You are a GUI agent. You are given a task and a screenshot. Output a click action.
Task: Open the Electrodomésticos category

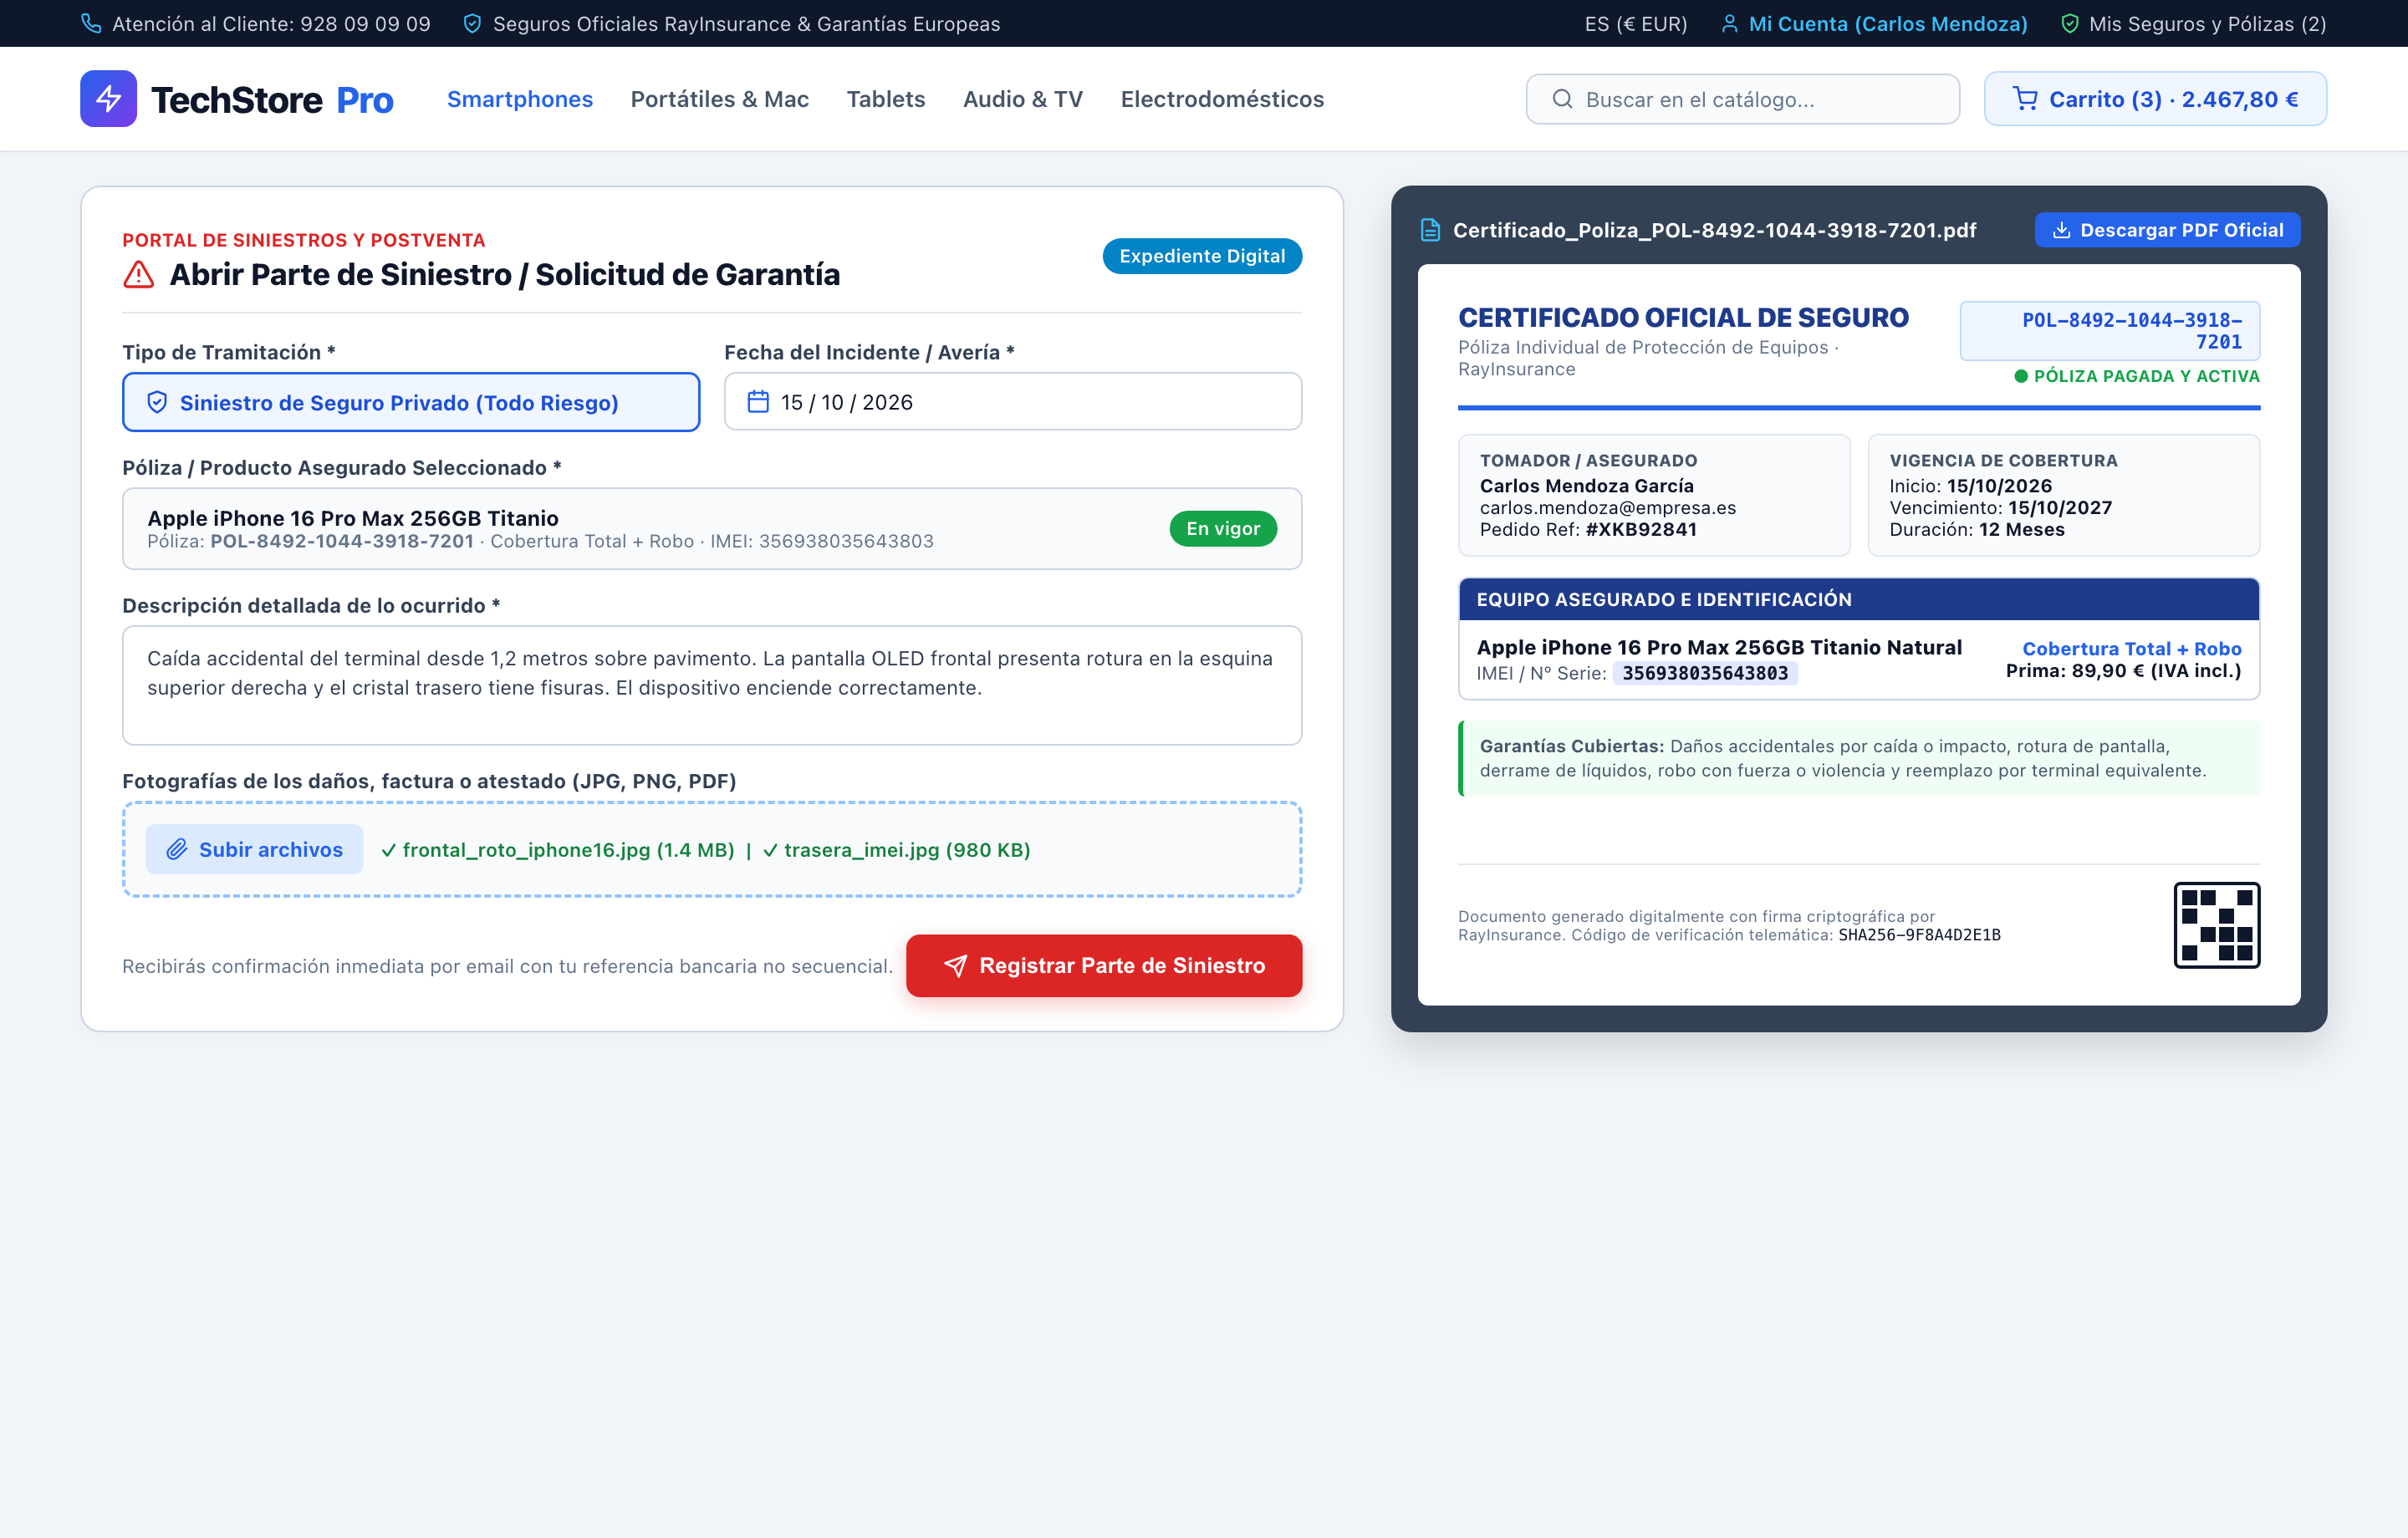click(x=1222, y=99)
